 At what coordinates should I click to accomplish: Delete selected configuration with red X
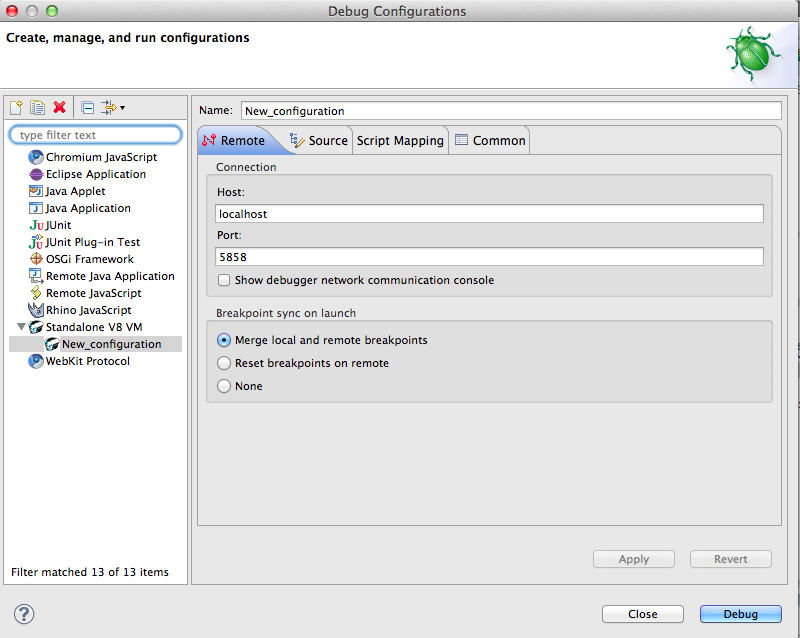[x=60, y=107]
